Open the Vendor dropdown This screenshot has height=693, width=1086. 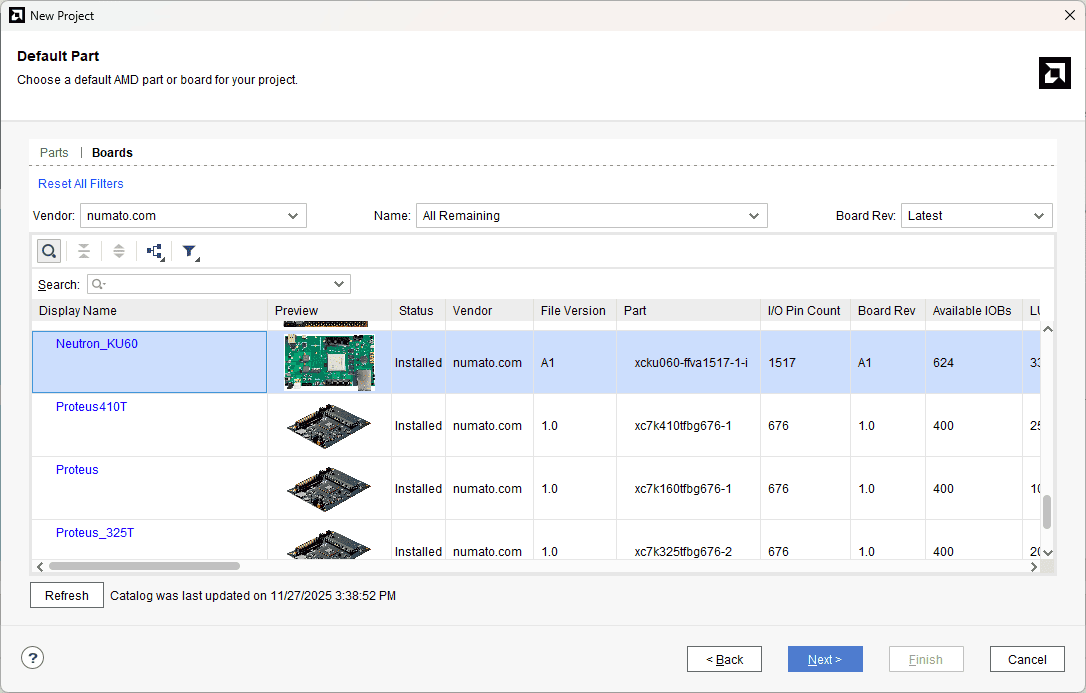tap(193, 216)
